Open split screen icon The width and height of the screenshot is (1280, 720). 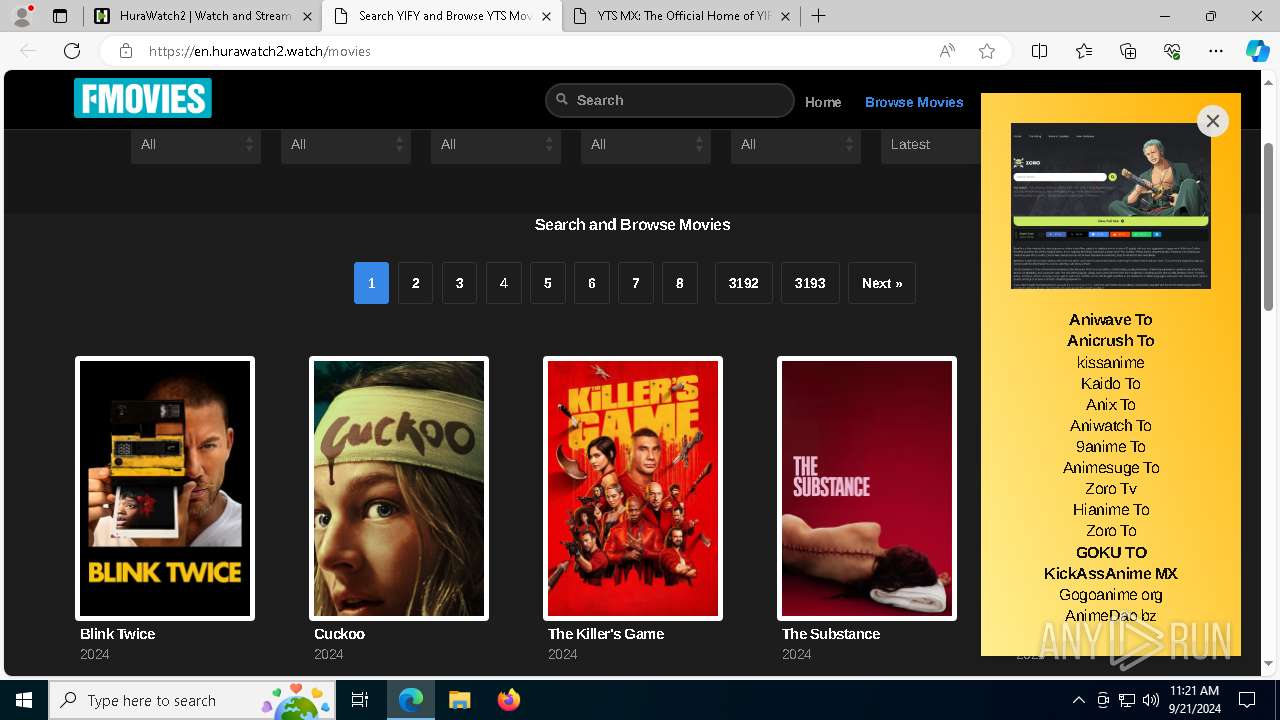click(x=1039, y=51)
